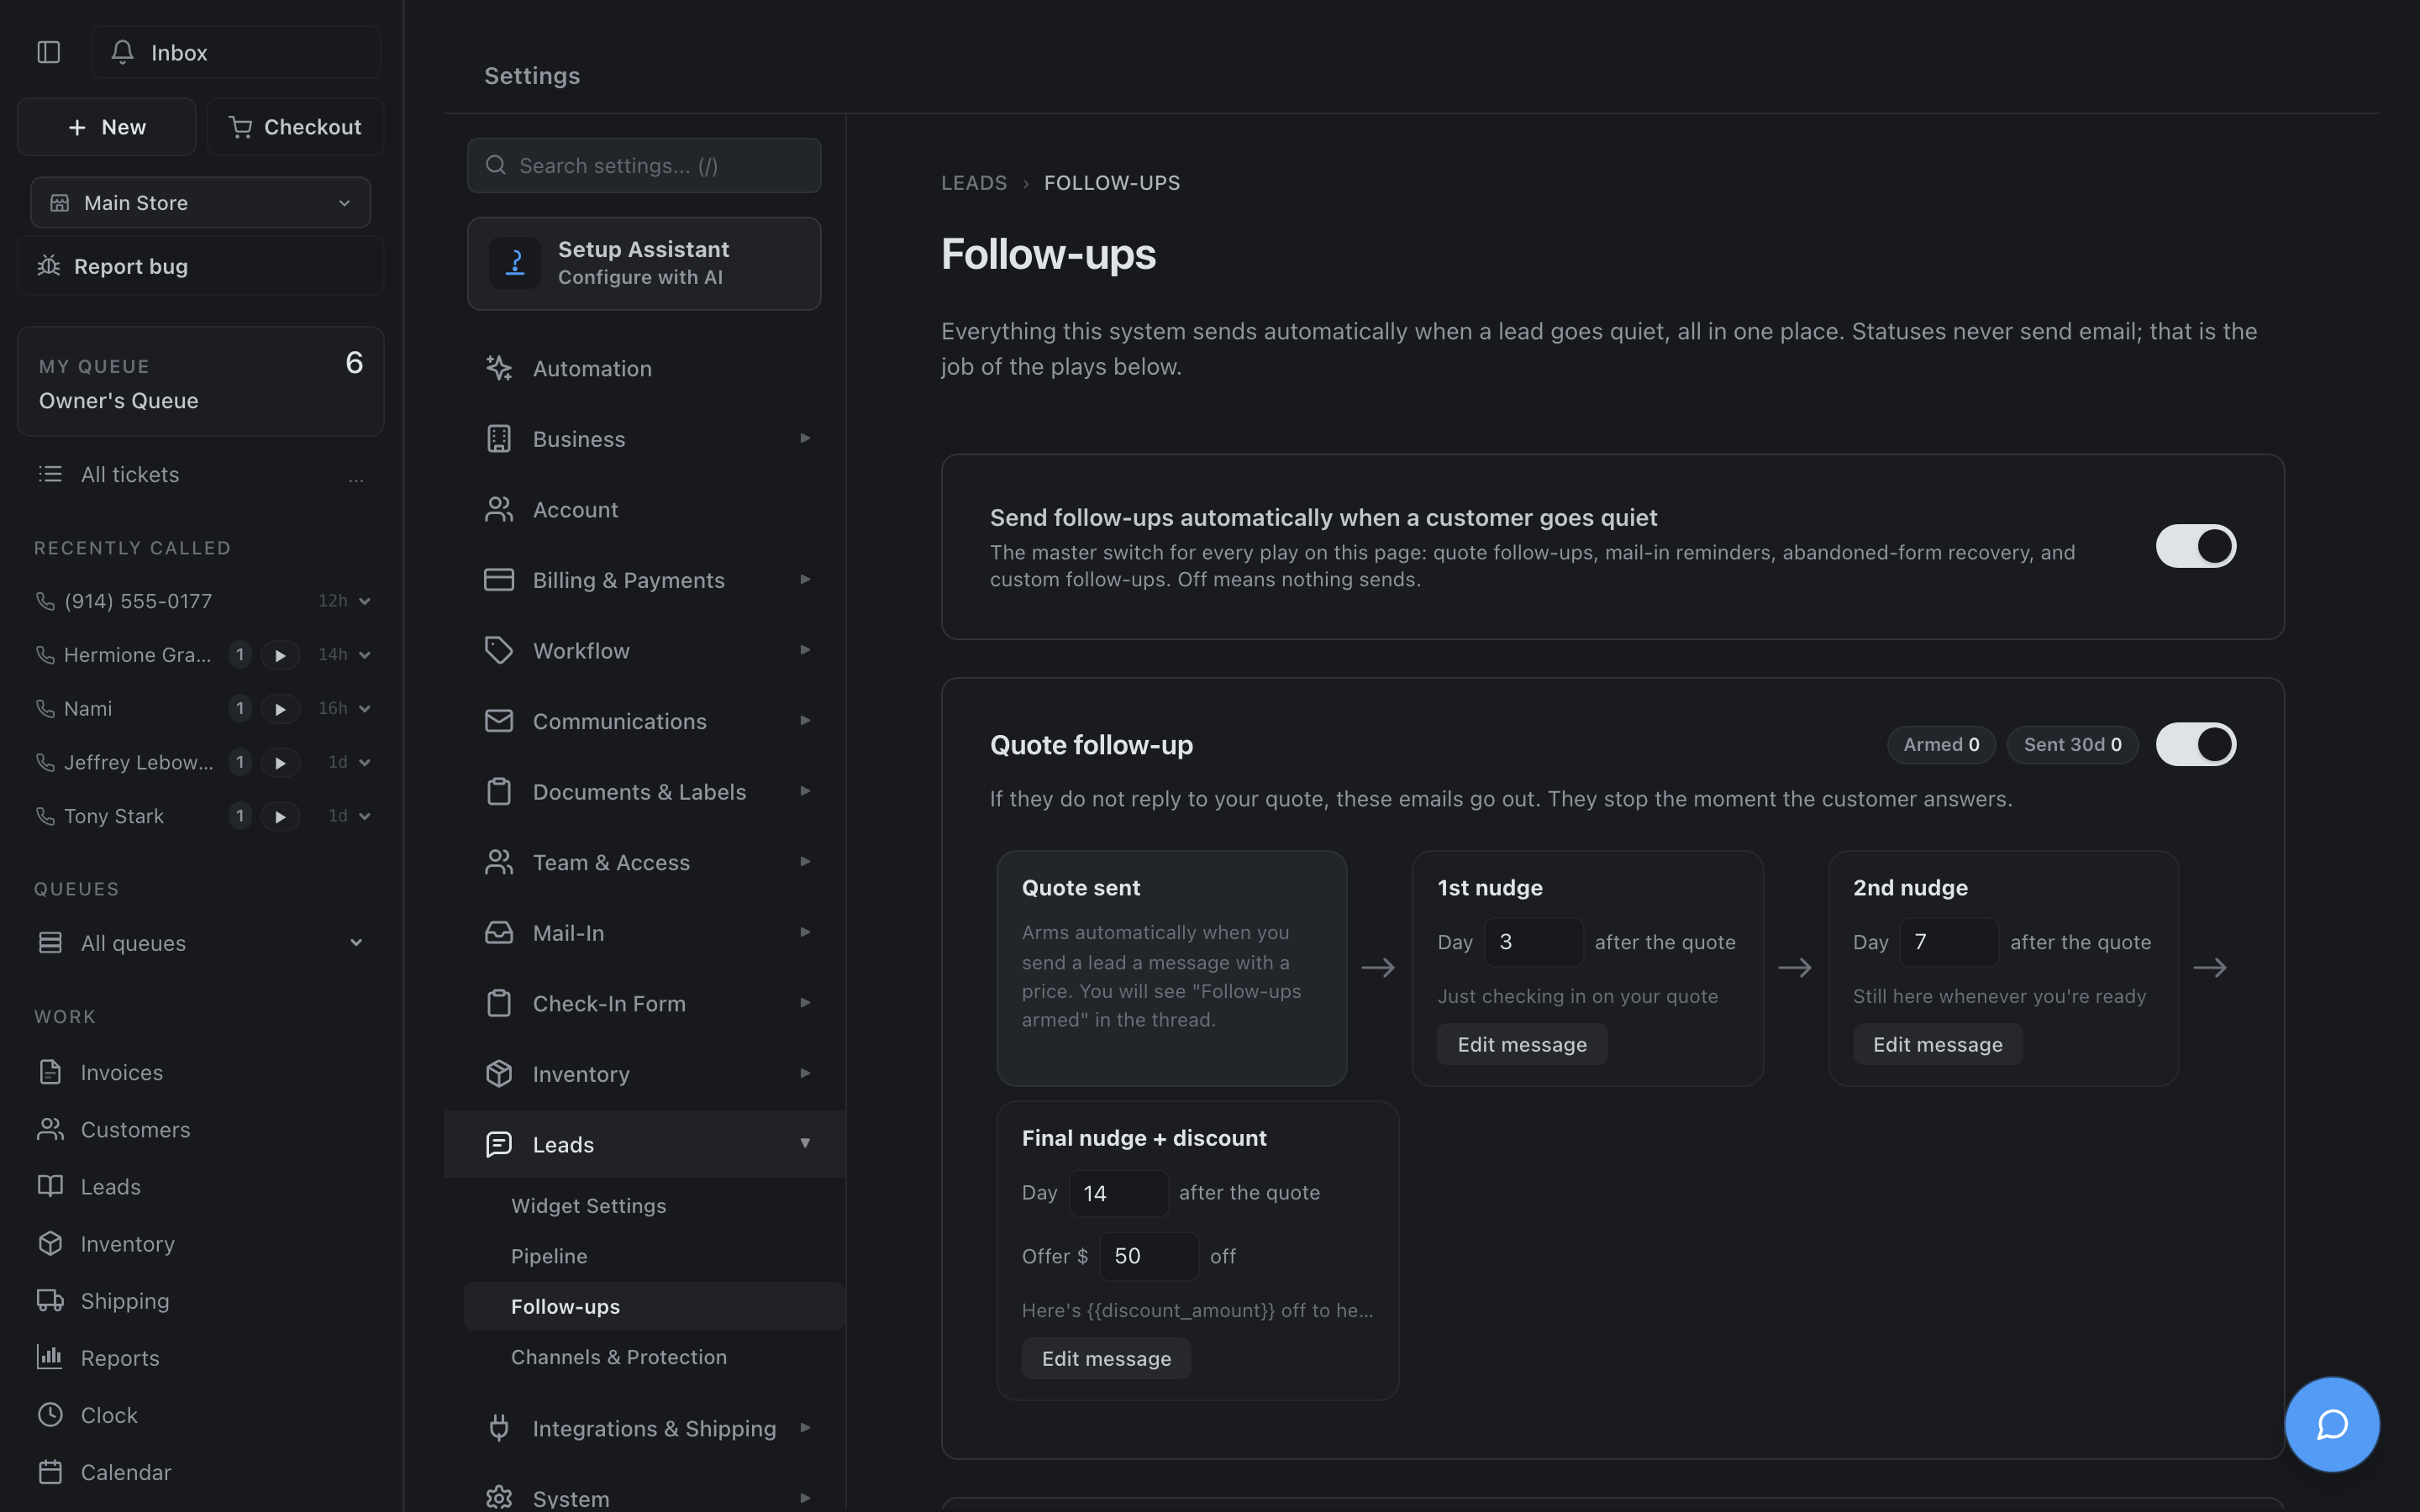Image resolution: width=2420 pixels, height=1512 pixels.
Task: Expand the Mail-In settings section
Action: 804,933
